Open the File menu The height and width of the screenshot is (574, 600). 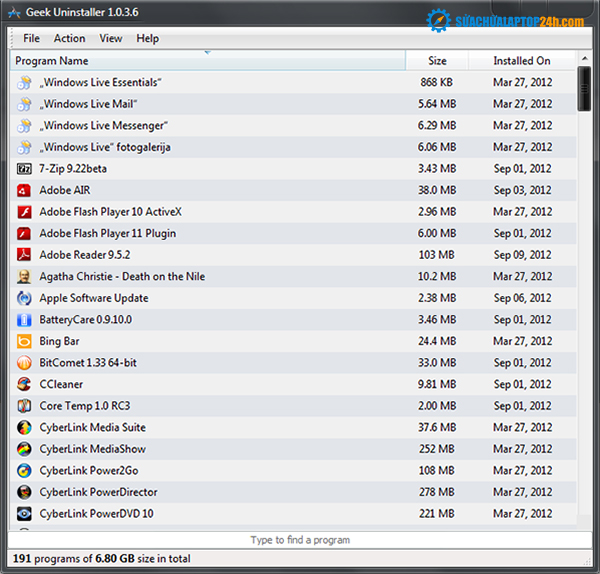[31, 38]
